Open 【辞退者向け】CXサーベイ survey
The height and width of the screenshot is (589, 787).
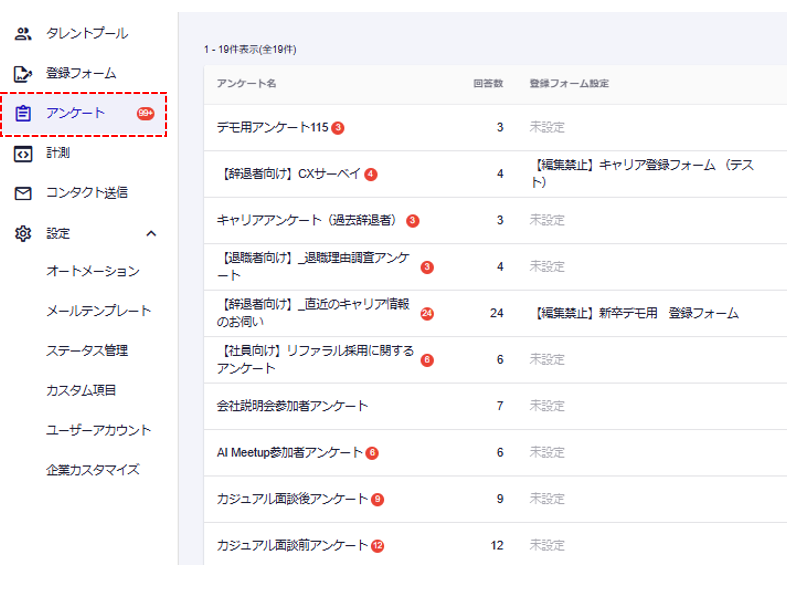288,174
